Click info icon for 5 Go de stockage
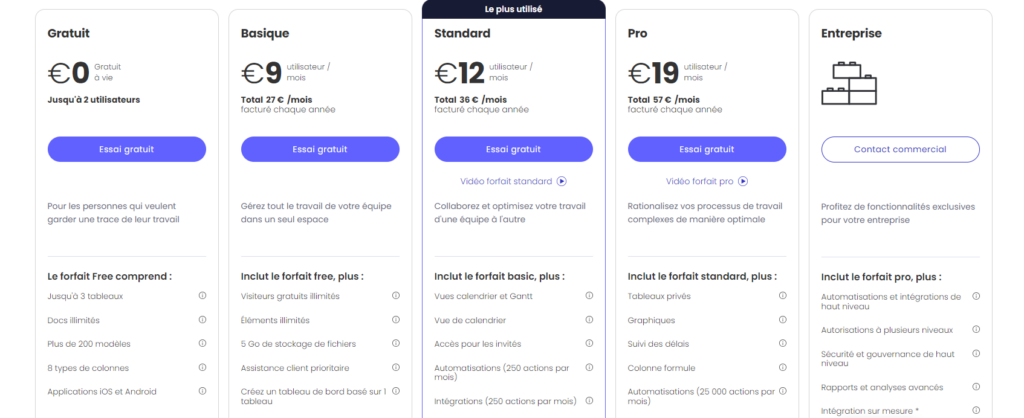Image resolution: width=1024 pixels, height=418 pixels. [396, 344]
